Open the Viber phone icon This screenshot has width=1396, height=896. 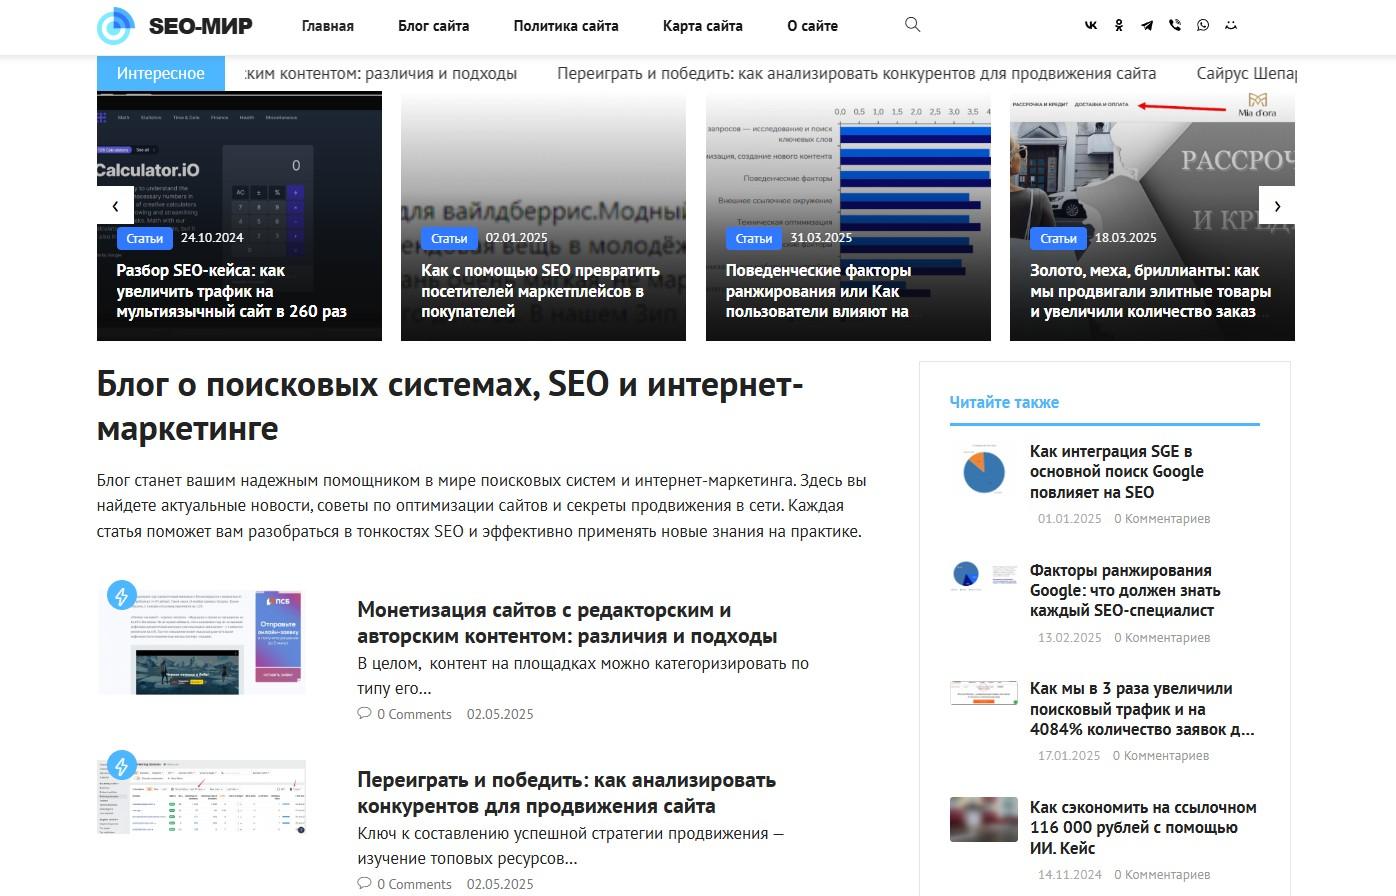click(1175, 25)
